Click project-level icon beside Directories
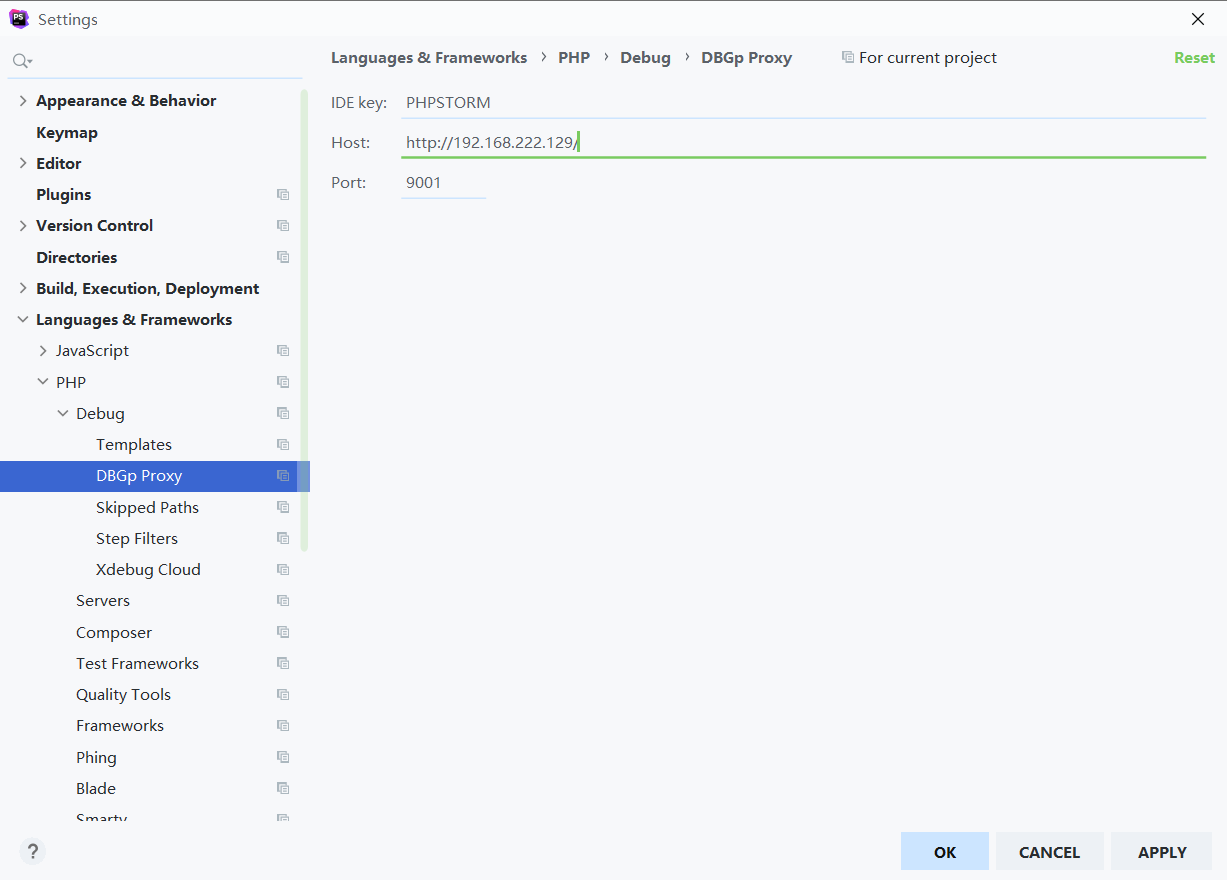 tap(283, 257)
